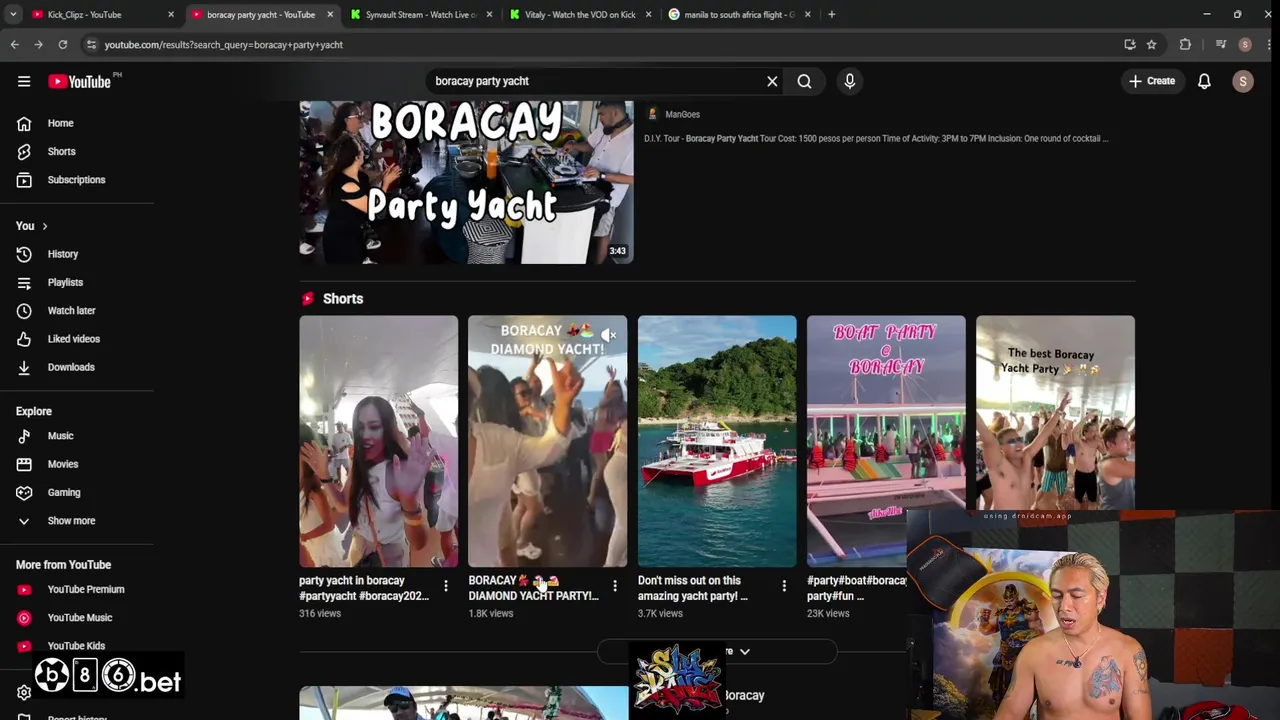Screen dimensions: 1280x720
Task: Click Shorts section heading
Action: coord(342,299)
